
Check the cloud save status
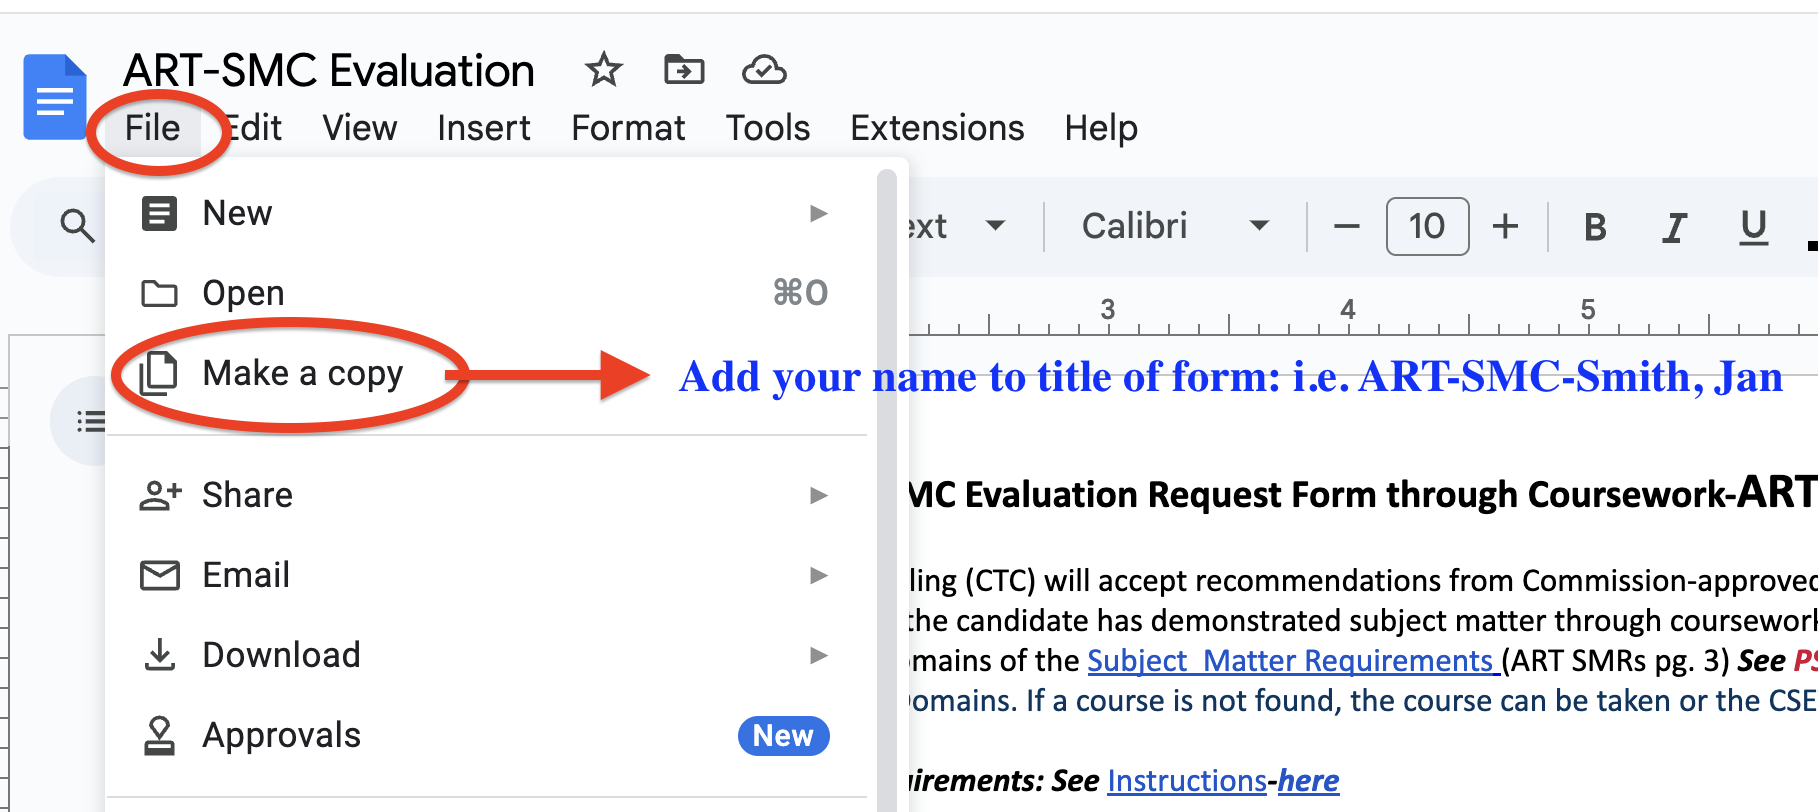[x=763, y=70]
